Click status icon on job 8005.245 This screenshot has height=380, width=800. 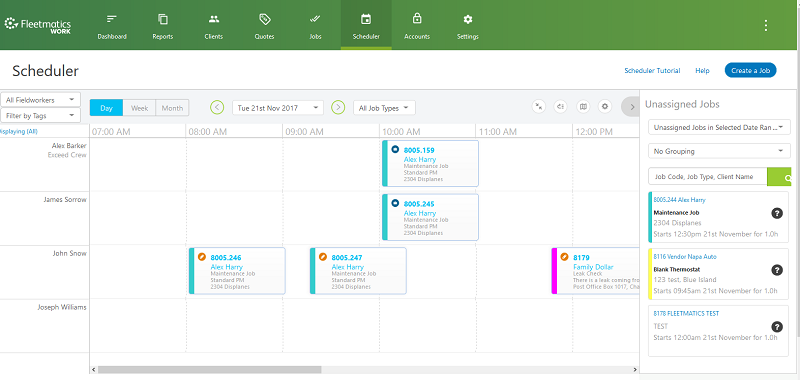point(395,203)
